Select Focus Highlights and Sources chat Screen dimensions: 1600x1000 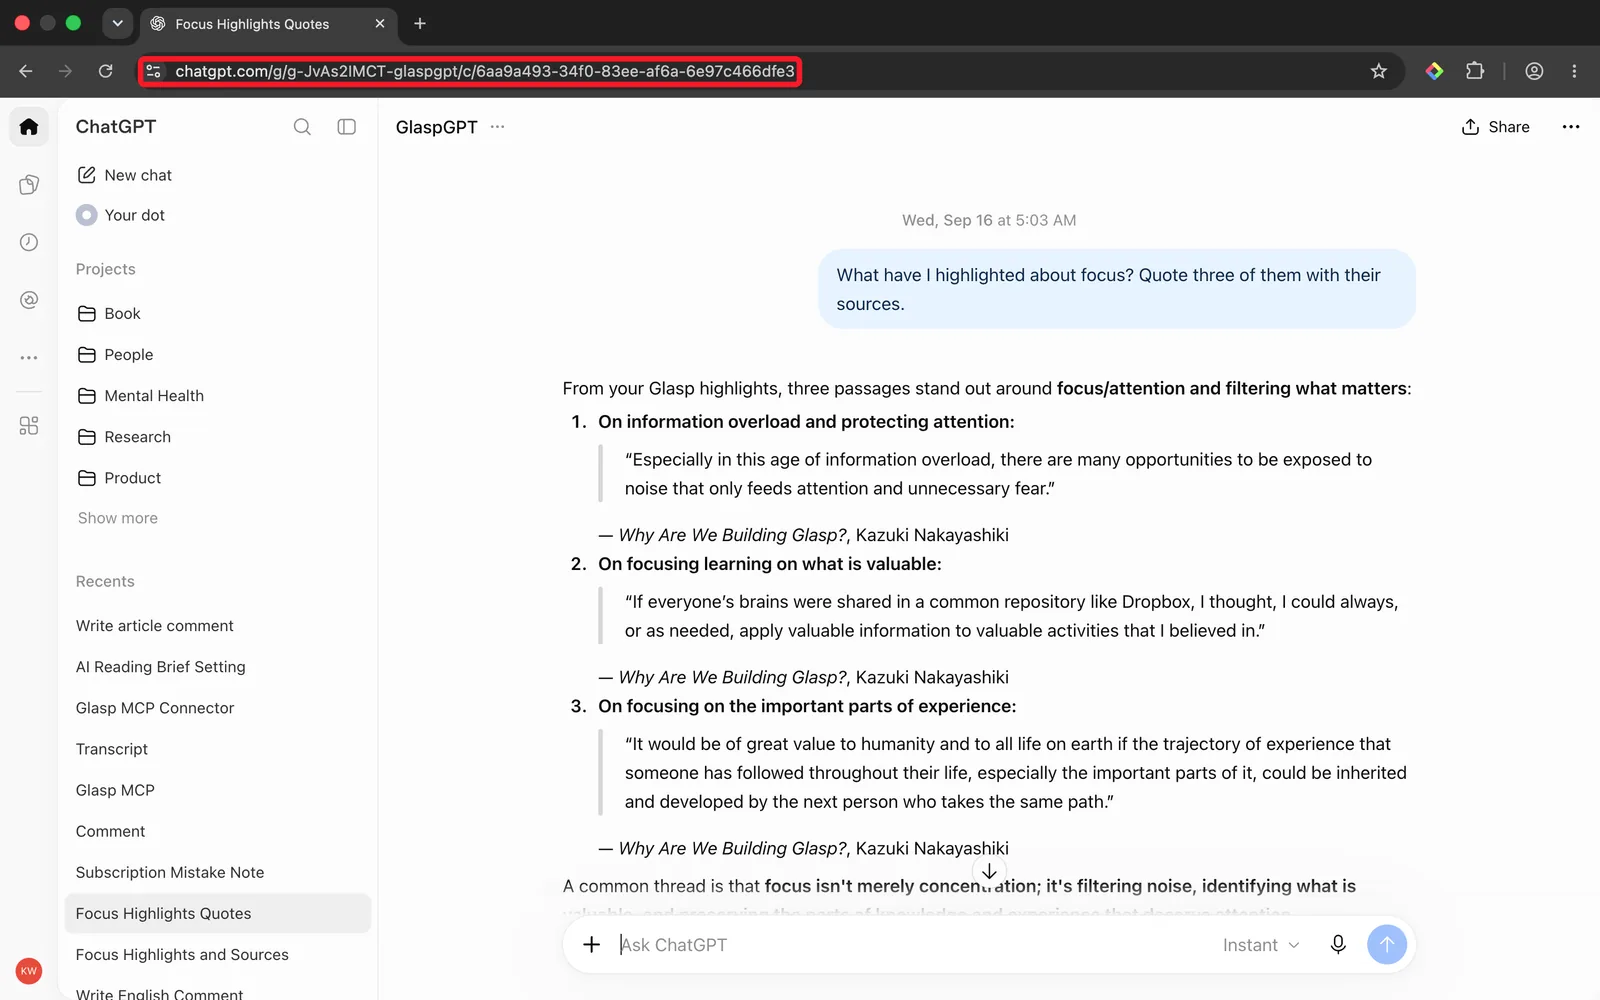[182, 955]
